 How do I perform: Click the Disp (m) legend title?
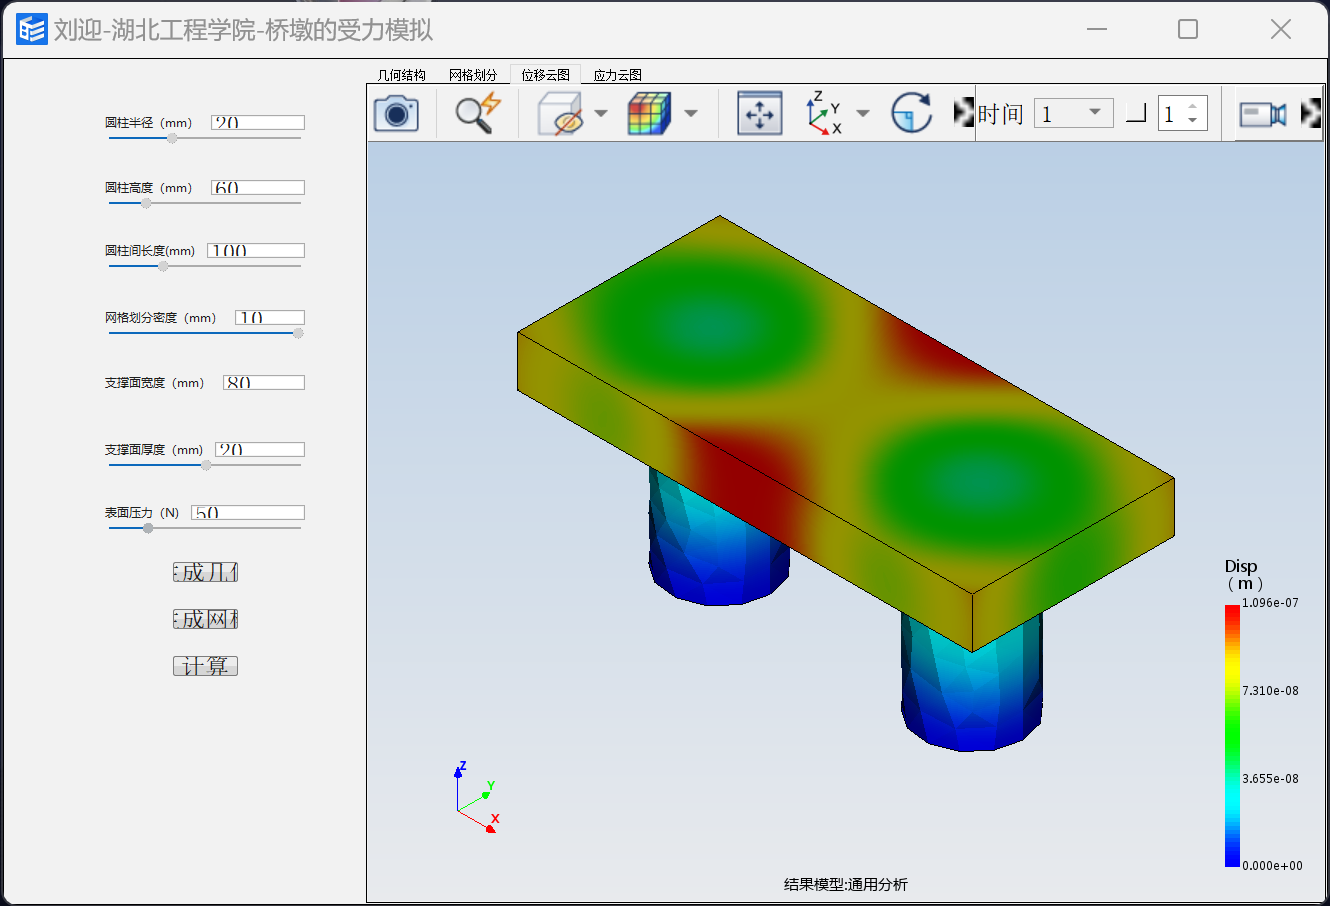pyautogui.click(x=1243, y=574)
